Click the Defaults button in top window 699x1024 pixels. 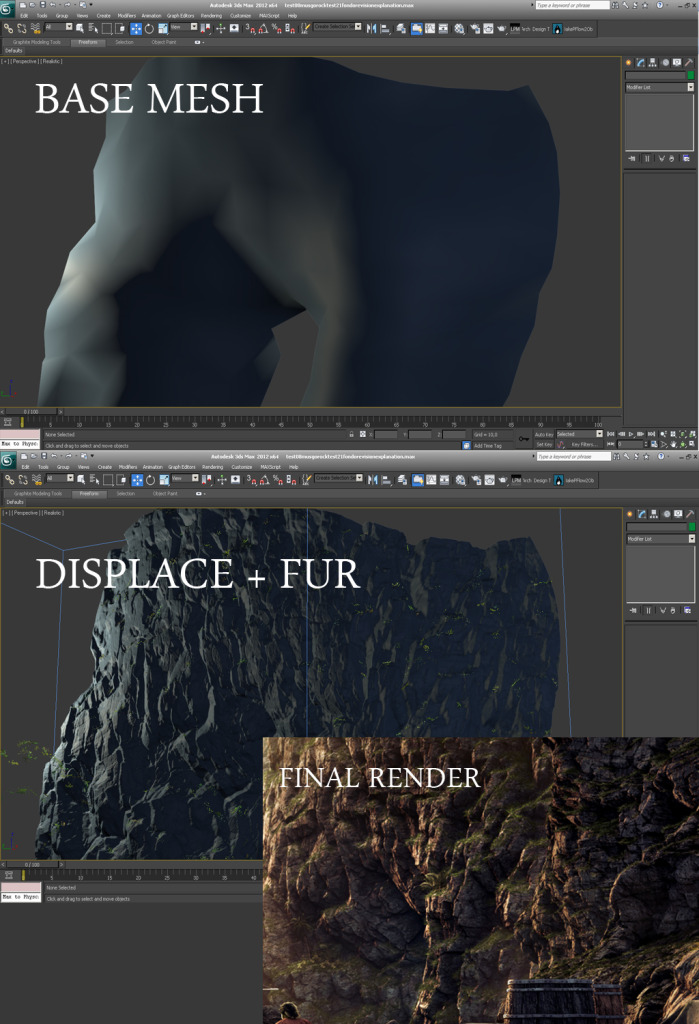pyautogui.click(x=14, y=50)
